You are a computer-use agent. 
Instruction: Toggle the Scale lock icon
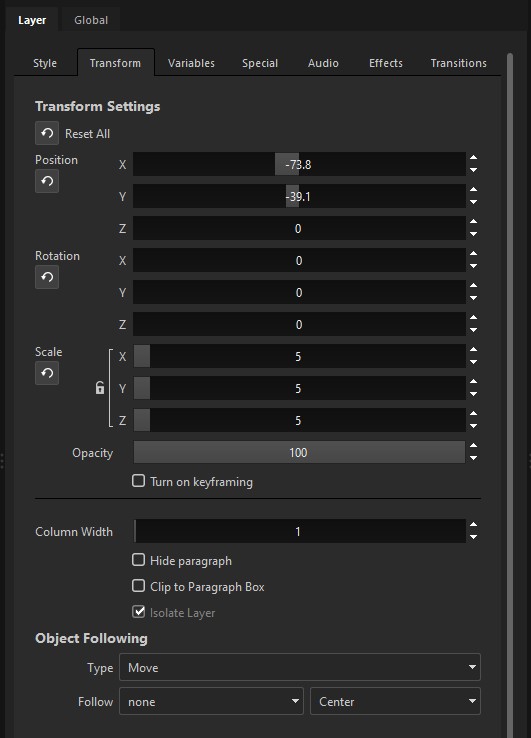[x=100, y=388]
